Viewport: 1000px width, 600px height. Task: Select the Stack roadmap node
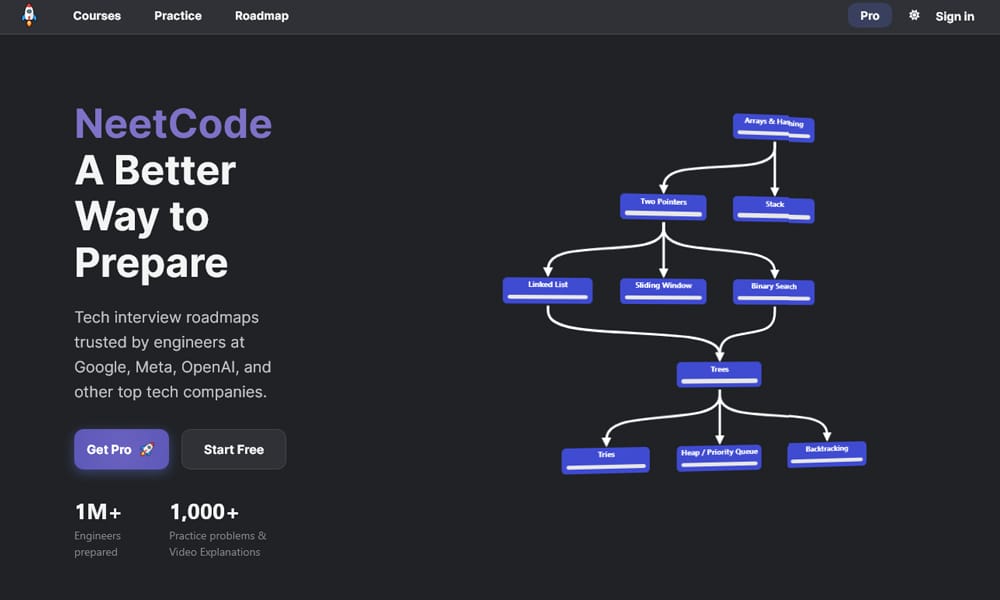[x=774, y=210]
